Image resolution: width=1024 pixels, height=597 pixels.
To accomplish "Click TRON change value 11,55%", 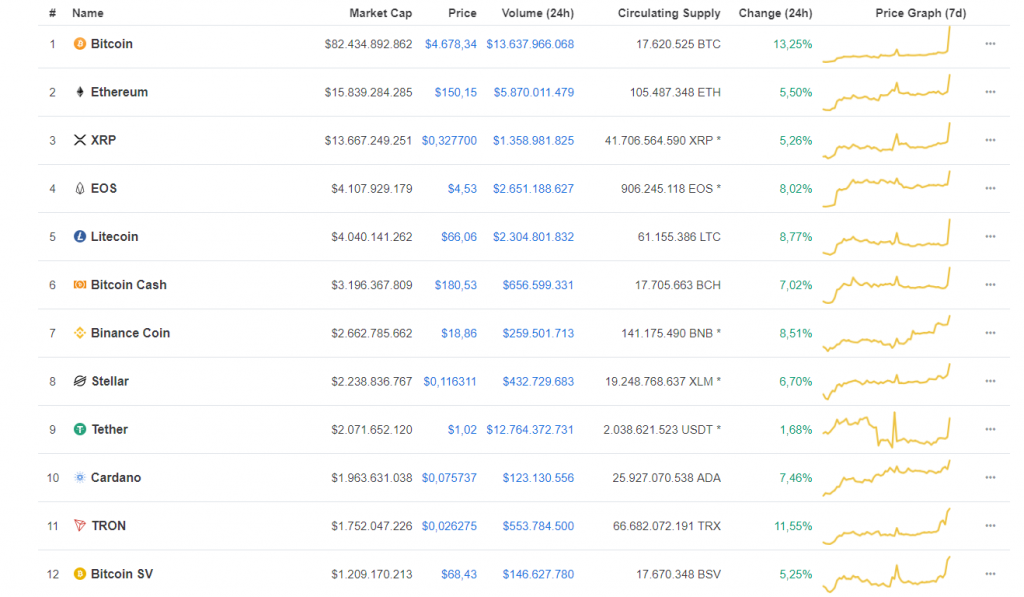I will click(793, 526).
